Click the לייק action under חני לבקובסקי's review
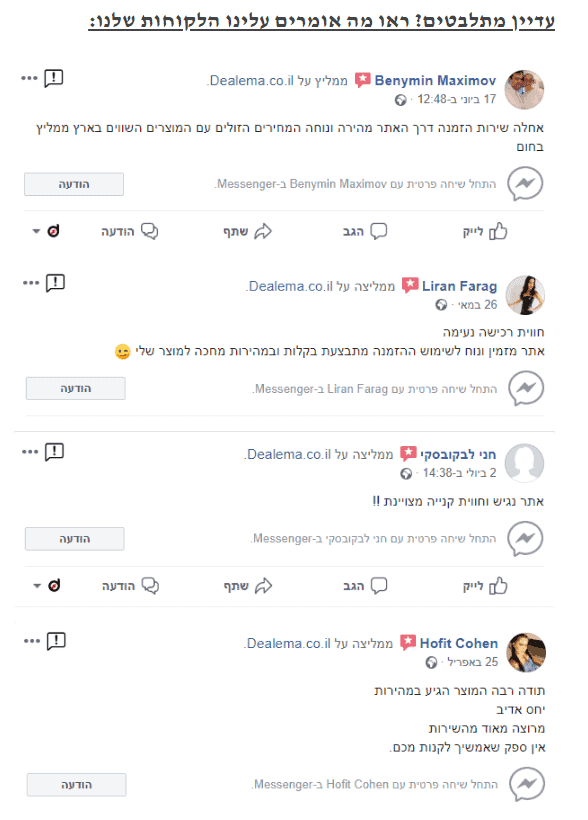This screenshot has width=588, height=820. 485,586
